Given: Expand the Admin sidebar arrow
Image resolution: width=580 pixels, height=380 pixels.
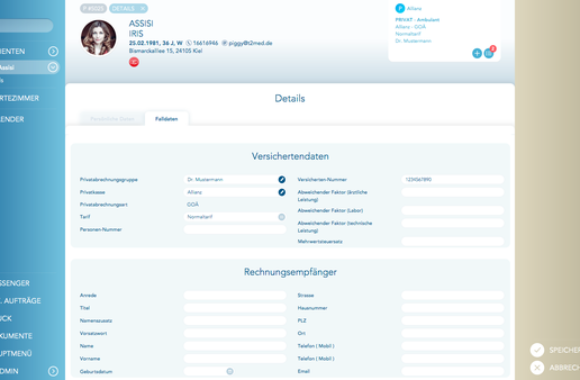Looking at the screenshot, I should click(53, 371).
